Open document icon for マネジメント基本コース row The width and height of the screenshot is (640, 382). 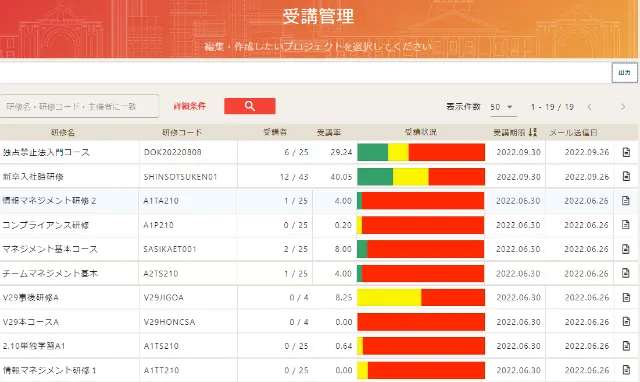pos(625,249)
